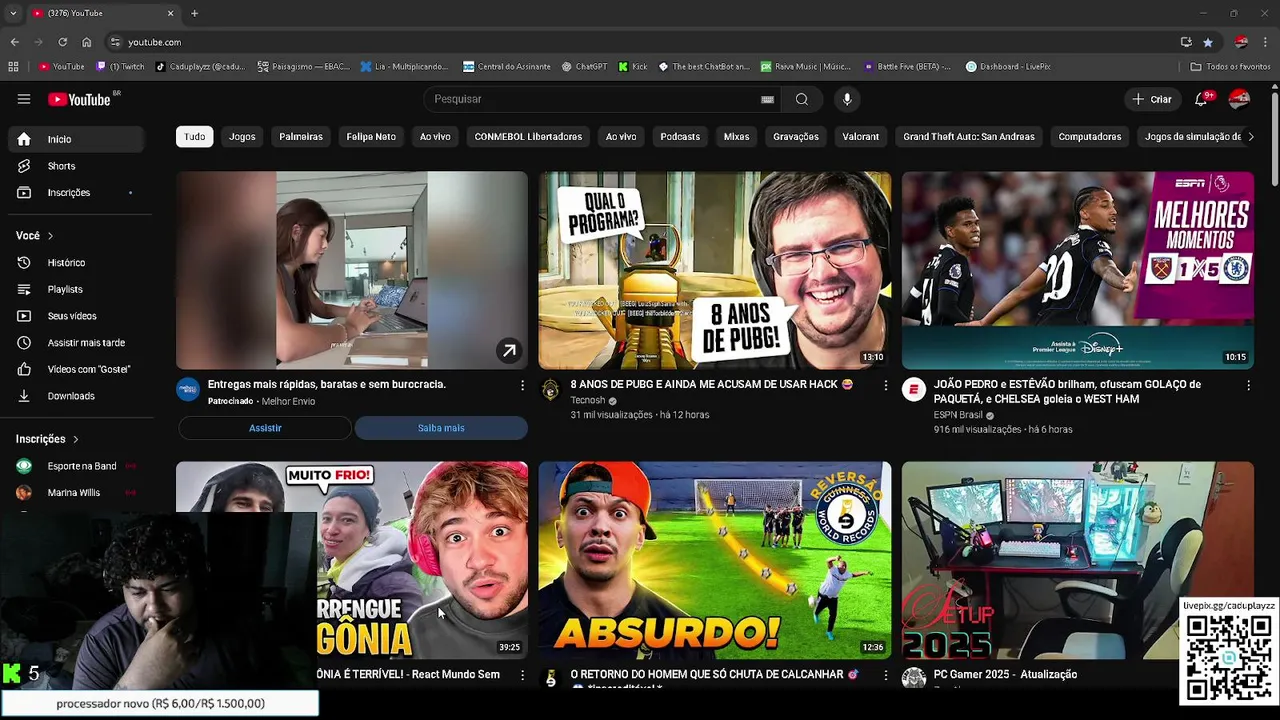Select the Palmeiras filter chip
The width and height of the screenshot is (1280, 720).
coord(301,137)
